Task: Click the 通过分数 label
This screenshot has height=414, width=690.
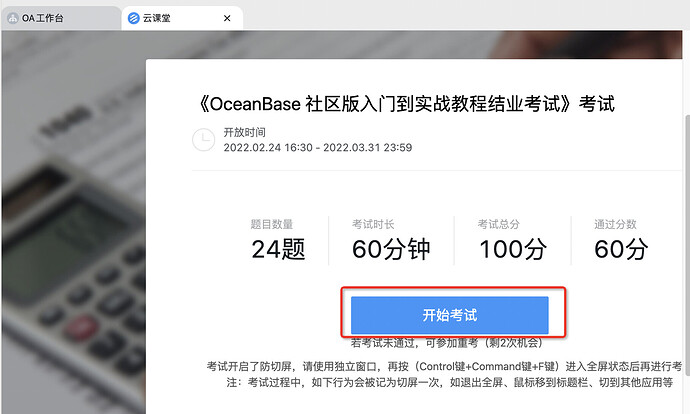Action: pos(615,224)
